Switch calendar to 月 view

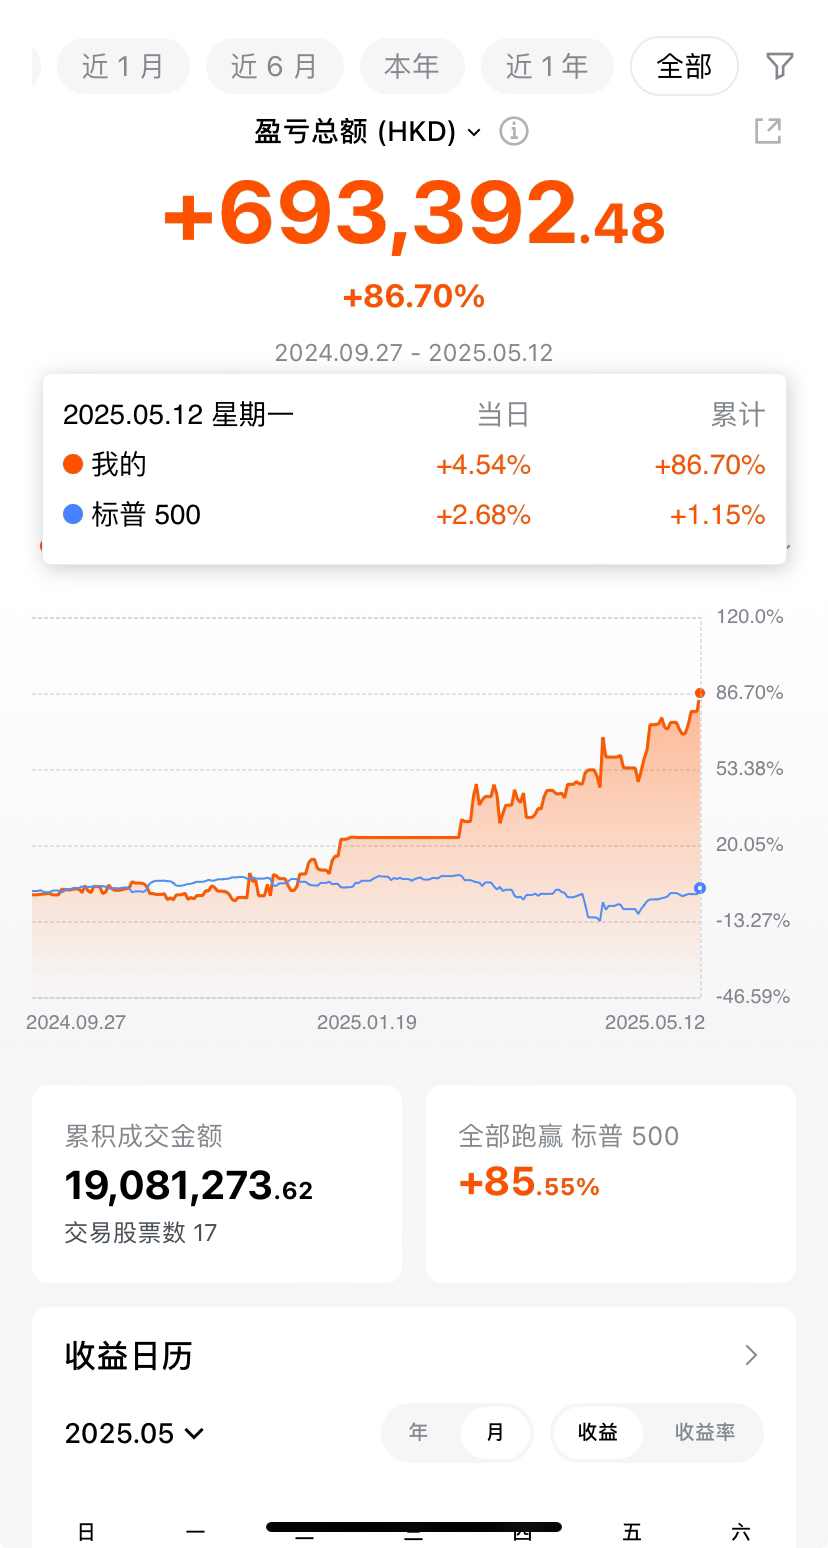tap(495, 1432)
